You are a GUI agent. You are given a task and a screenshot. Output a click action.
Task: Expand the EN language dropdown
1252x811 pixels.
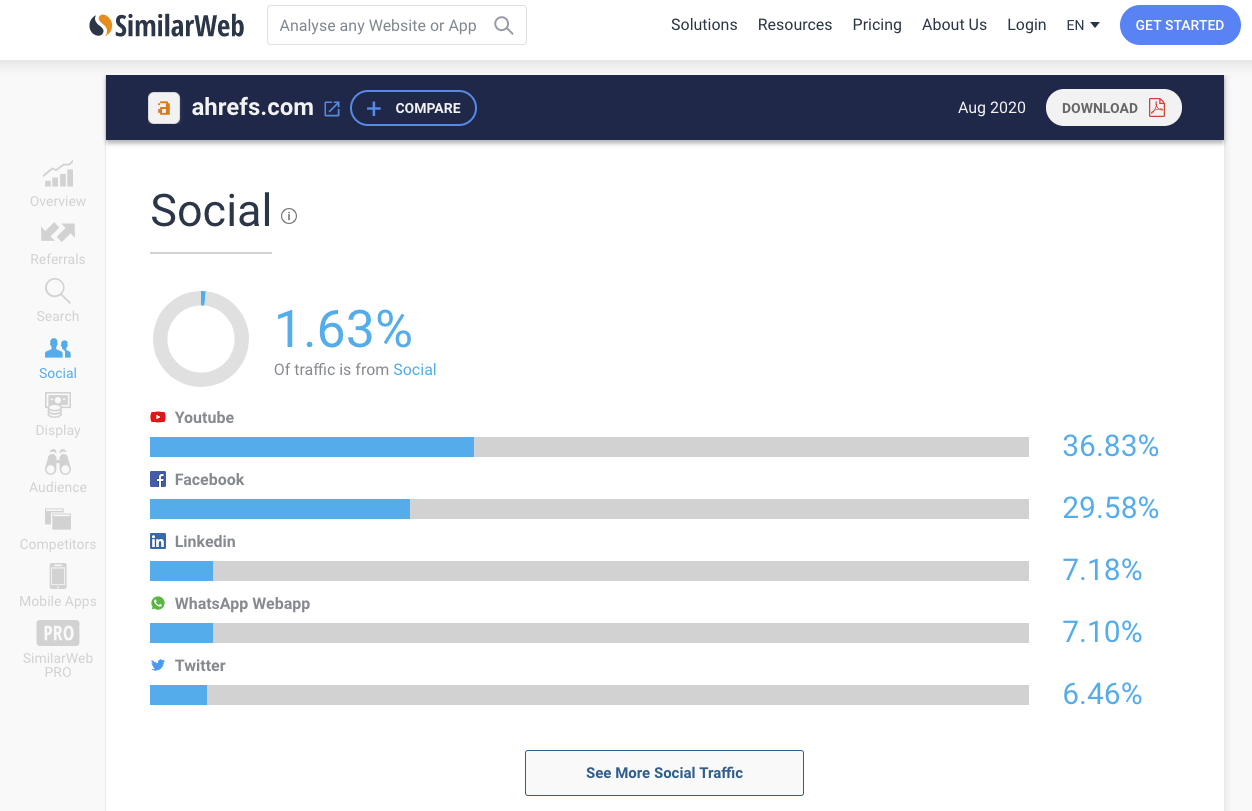coord(1082,25)
